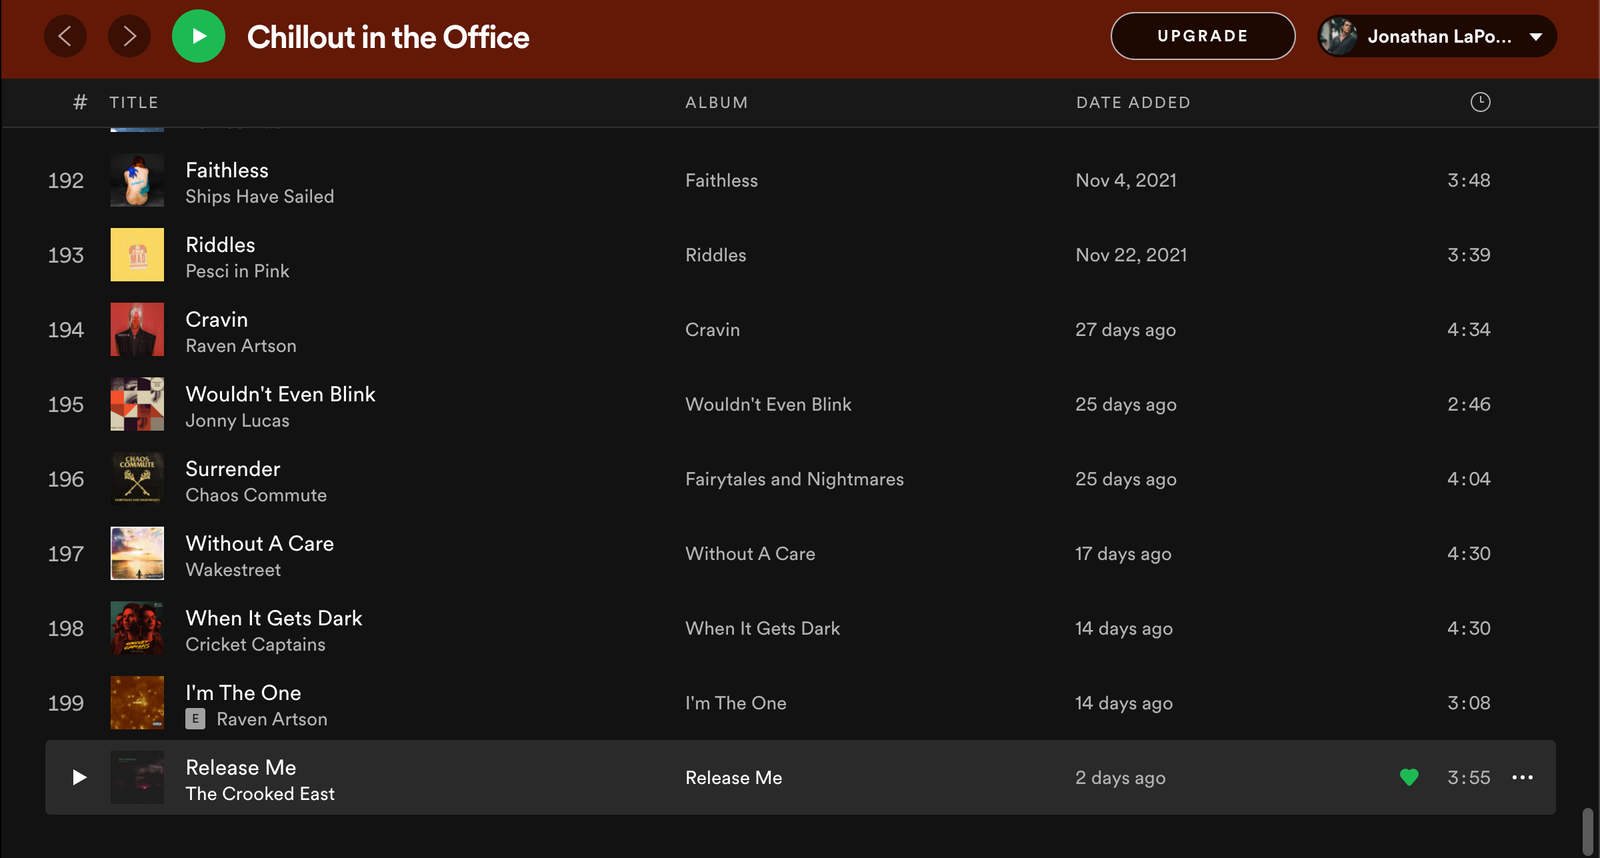Play the Chillout in the Office playlist

[198, 37]
